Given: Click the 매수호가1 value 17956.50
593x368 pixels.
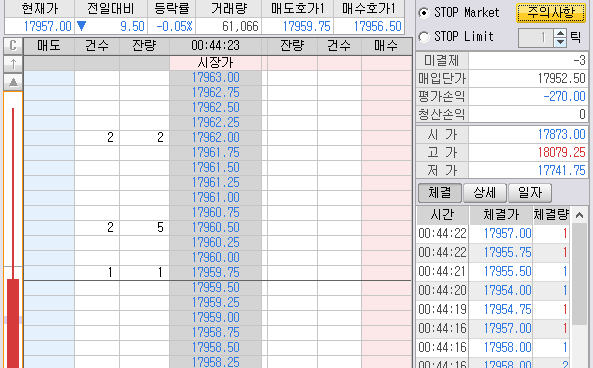Looking at the screenshot, I should (377, 26).
